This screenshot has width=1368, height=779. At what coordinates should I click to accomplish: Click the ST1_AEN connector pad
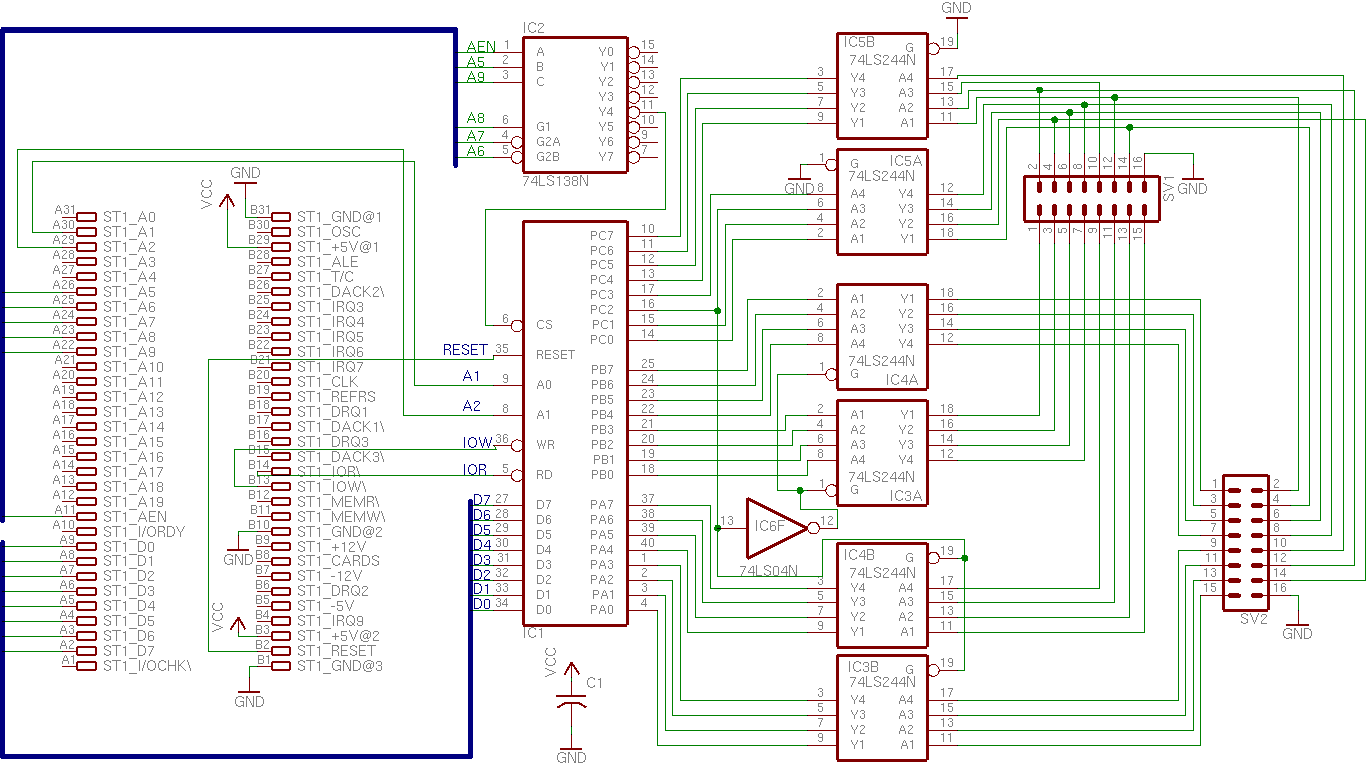tap(88, 516)
